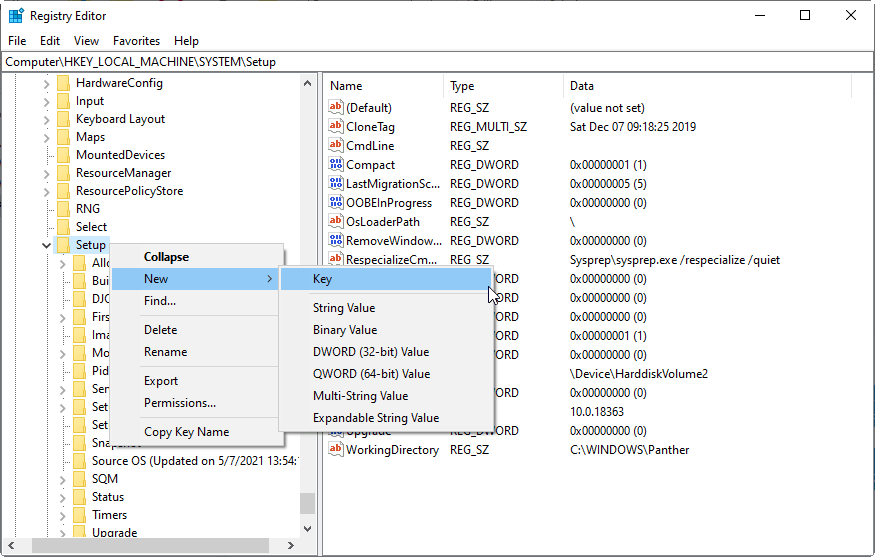Click the Maps folder icon

coord(64,137)
